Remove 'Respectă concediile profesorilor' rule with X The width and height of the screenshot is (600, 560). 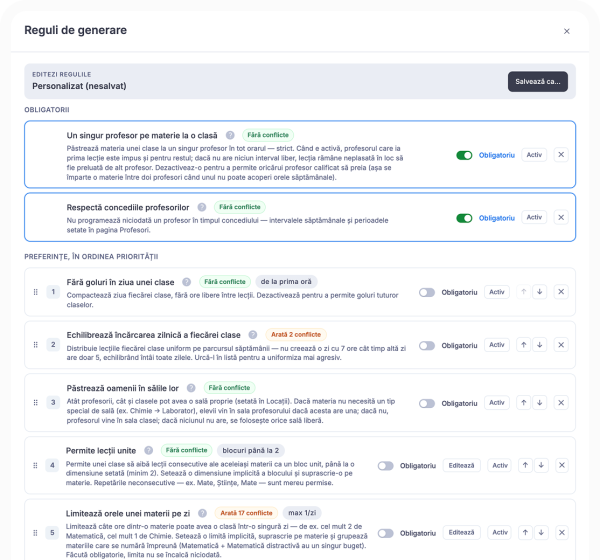pyautogui.click(x=561, y=217)
